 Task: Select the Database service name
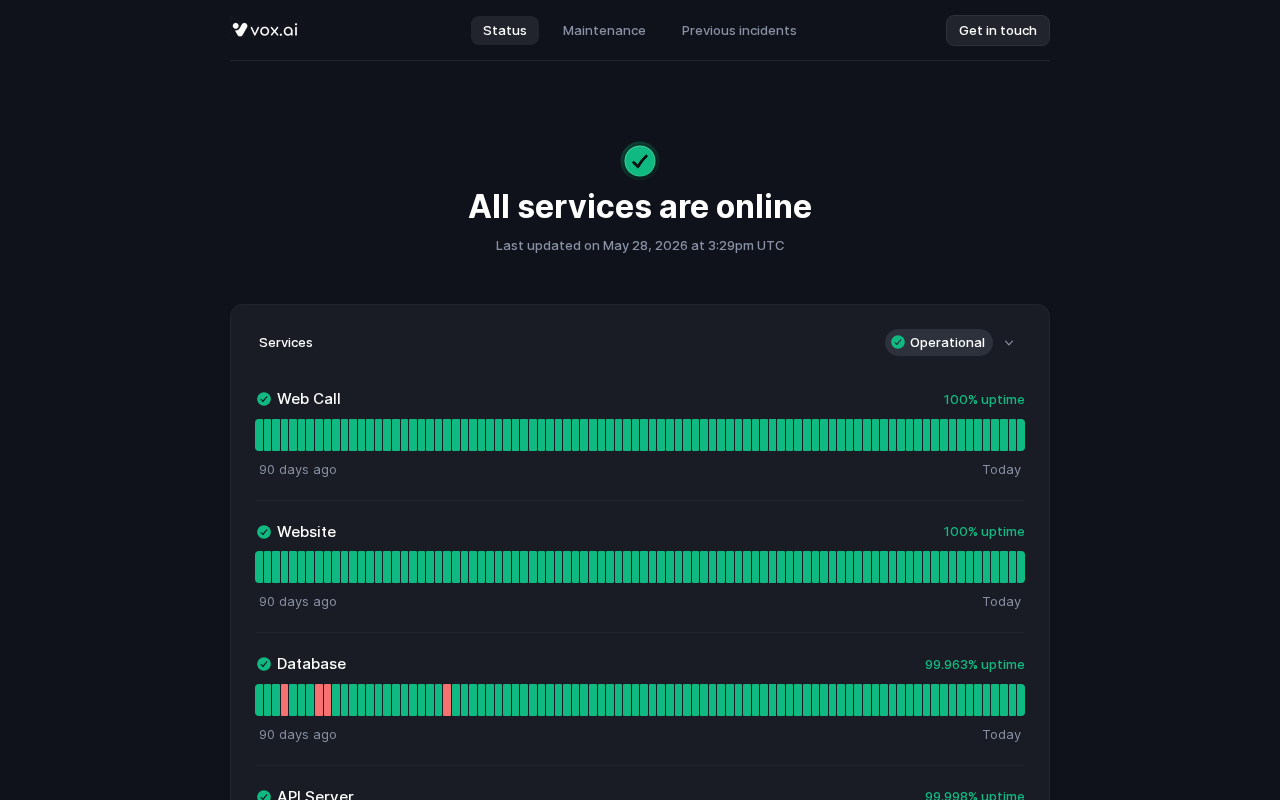coord(311,664)
